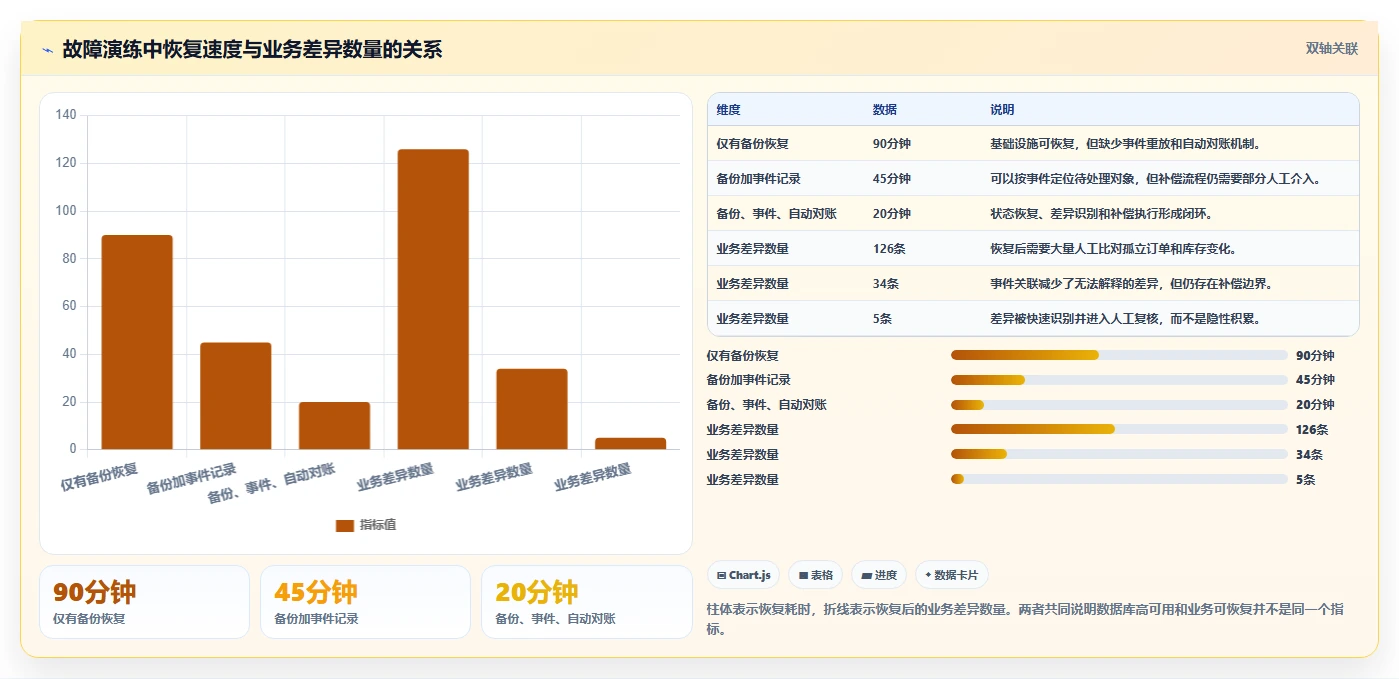Viewport: 1399px width, 679px height.
Task: Click the 90分钟 progress value
Action: click(1315, 355)
